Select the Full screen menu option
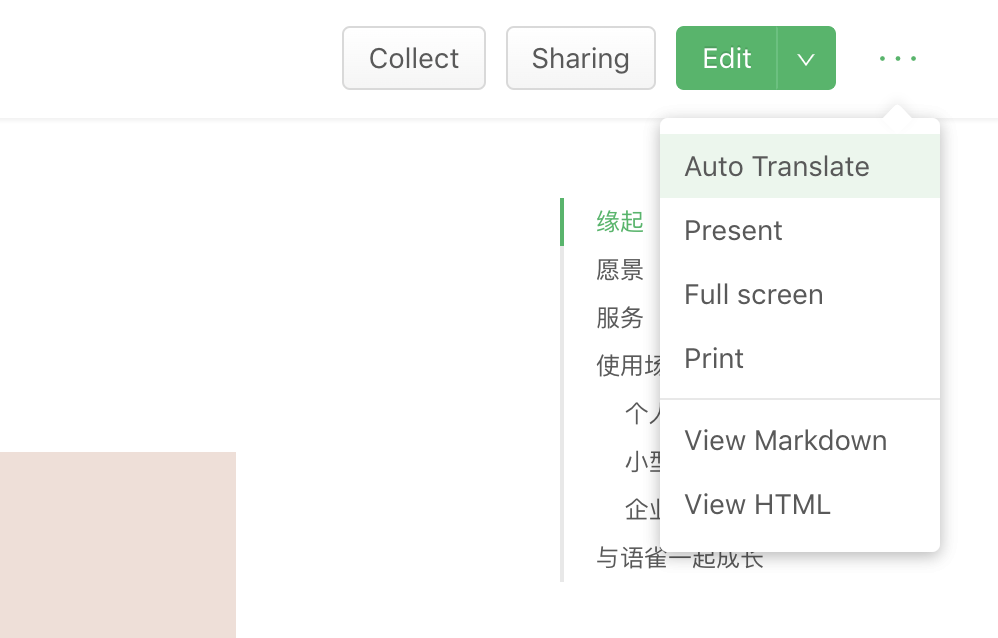This screenshot has width=998, height=638. [x=754, y=295]
